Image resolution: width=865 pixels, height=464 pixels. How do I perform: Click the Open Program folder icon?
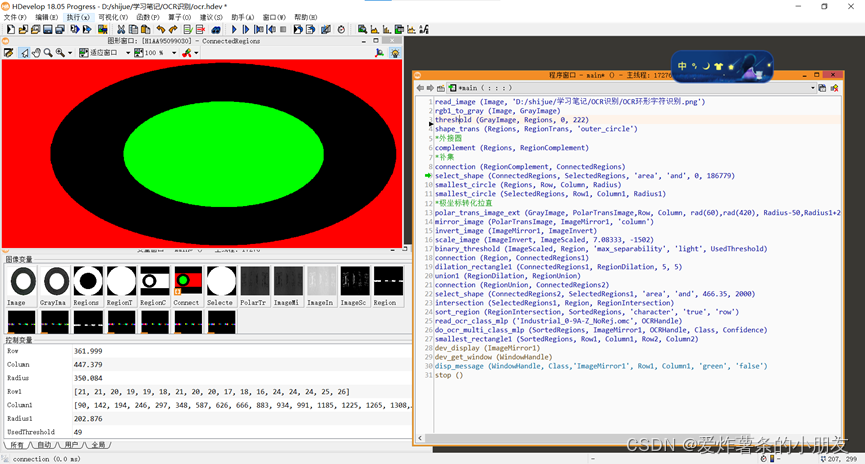[23, 29]
